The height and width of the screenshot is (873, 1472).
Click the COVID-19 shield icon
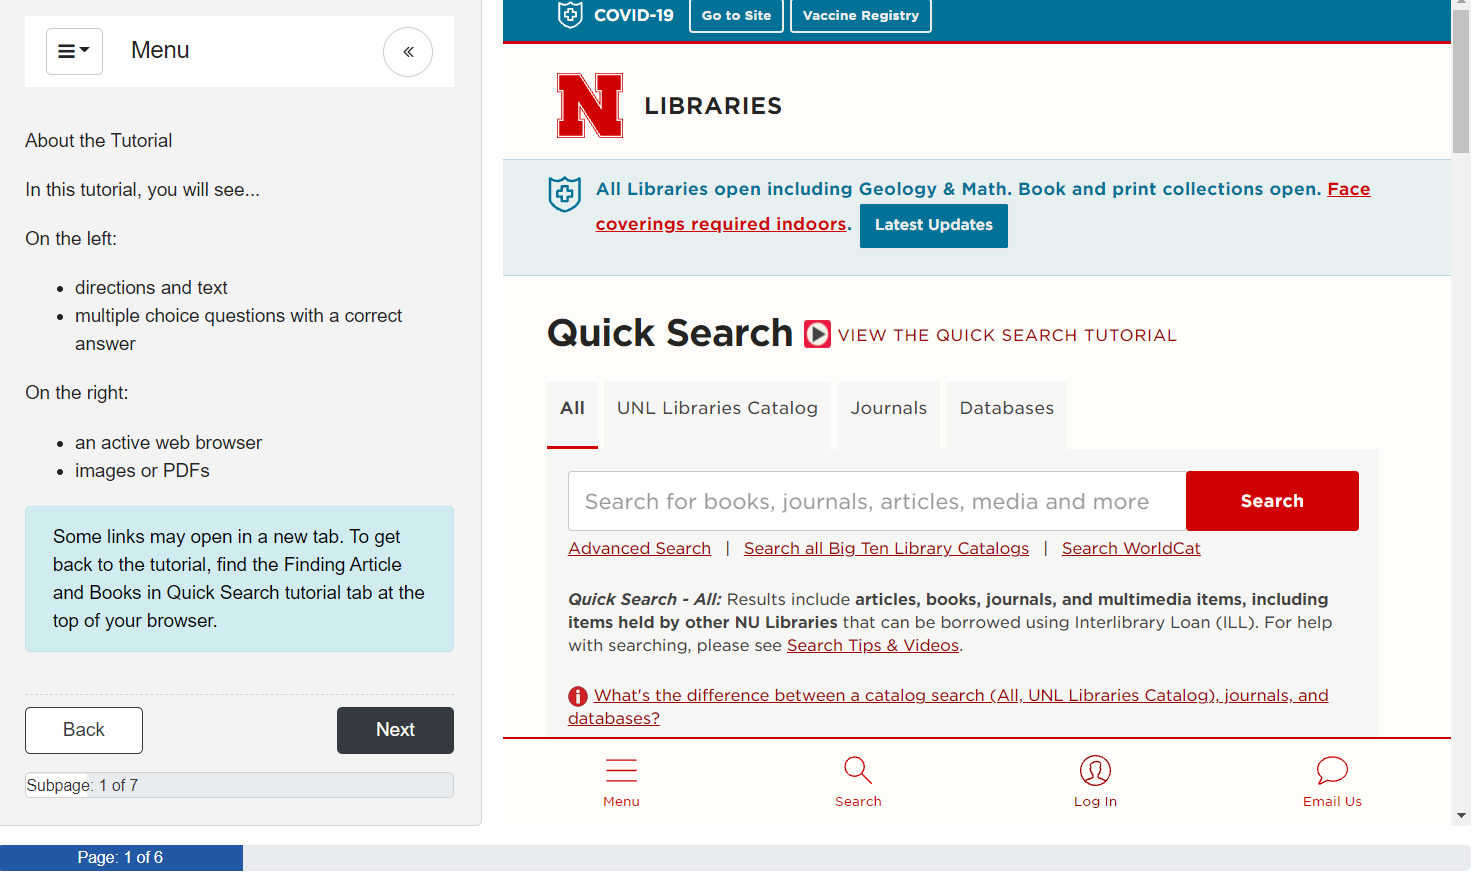570,15
